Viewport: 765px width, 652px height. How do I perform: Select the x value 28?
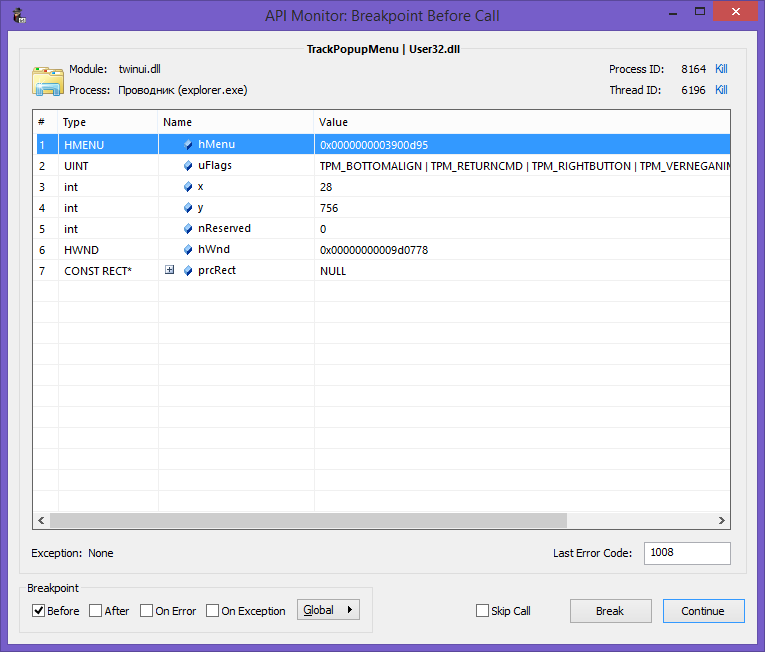326,187
